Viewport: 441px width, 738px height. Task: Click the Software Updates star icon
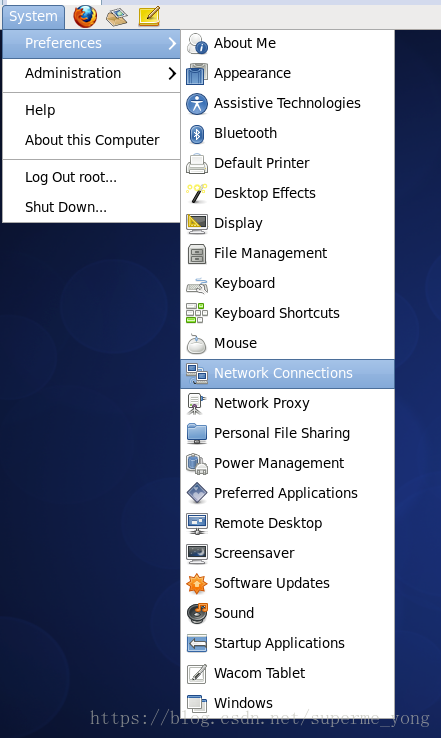point(197,584)
